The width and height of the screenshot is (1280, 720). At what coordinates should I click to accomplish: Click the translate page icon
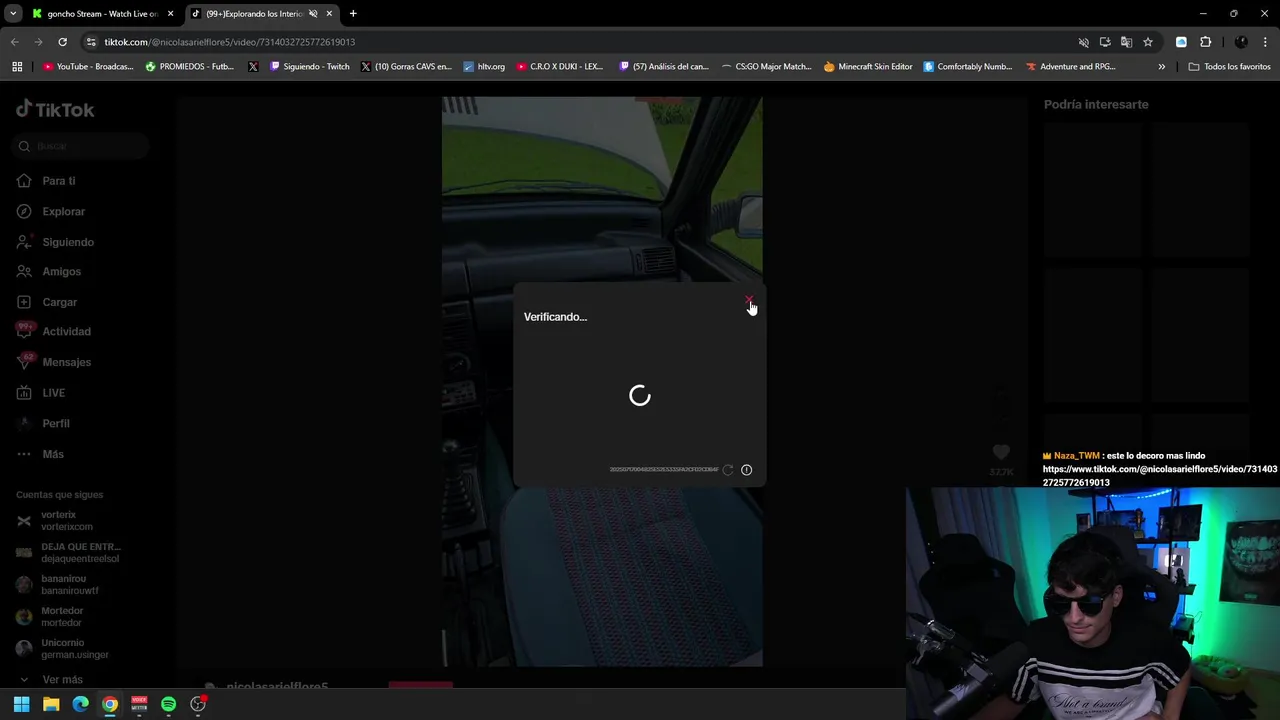1126,42
